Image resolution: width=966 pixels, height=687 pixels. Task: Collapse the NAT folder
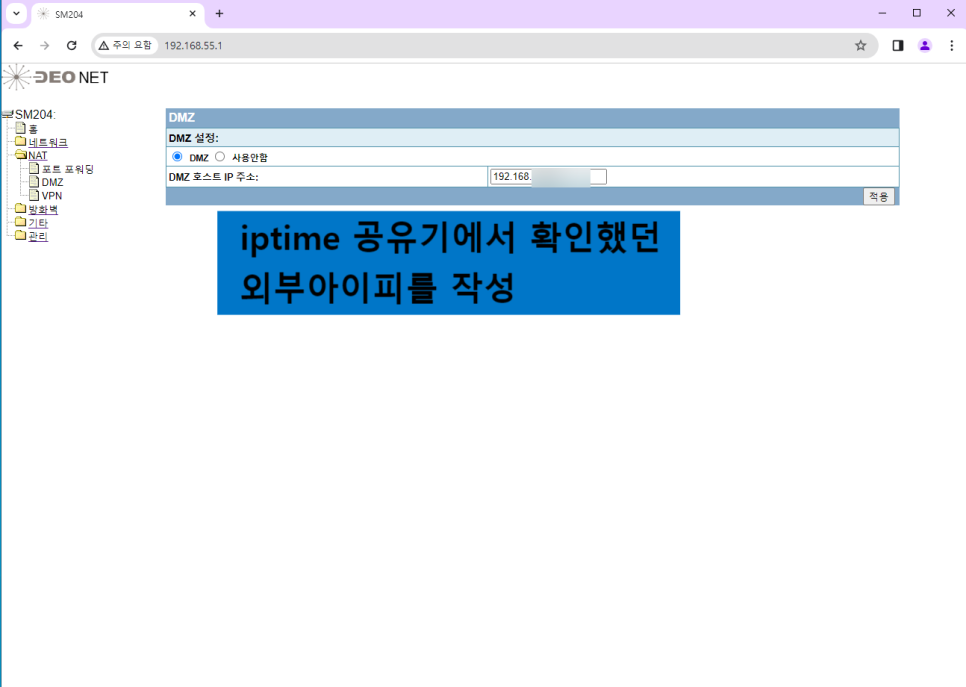coord(38,156)
